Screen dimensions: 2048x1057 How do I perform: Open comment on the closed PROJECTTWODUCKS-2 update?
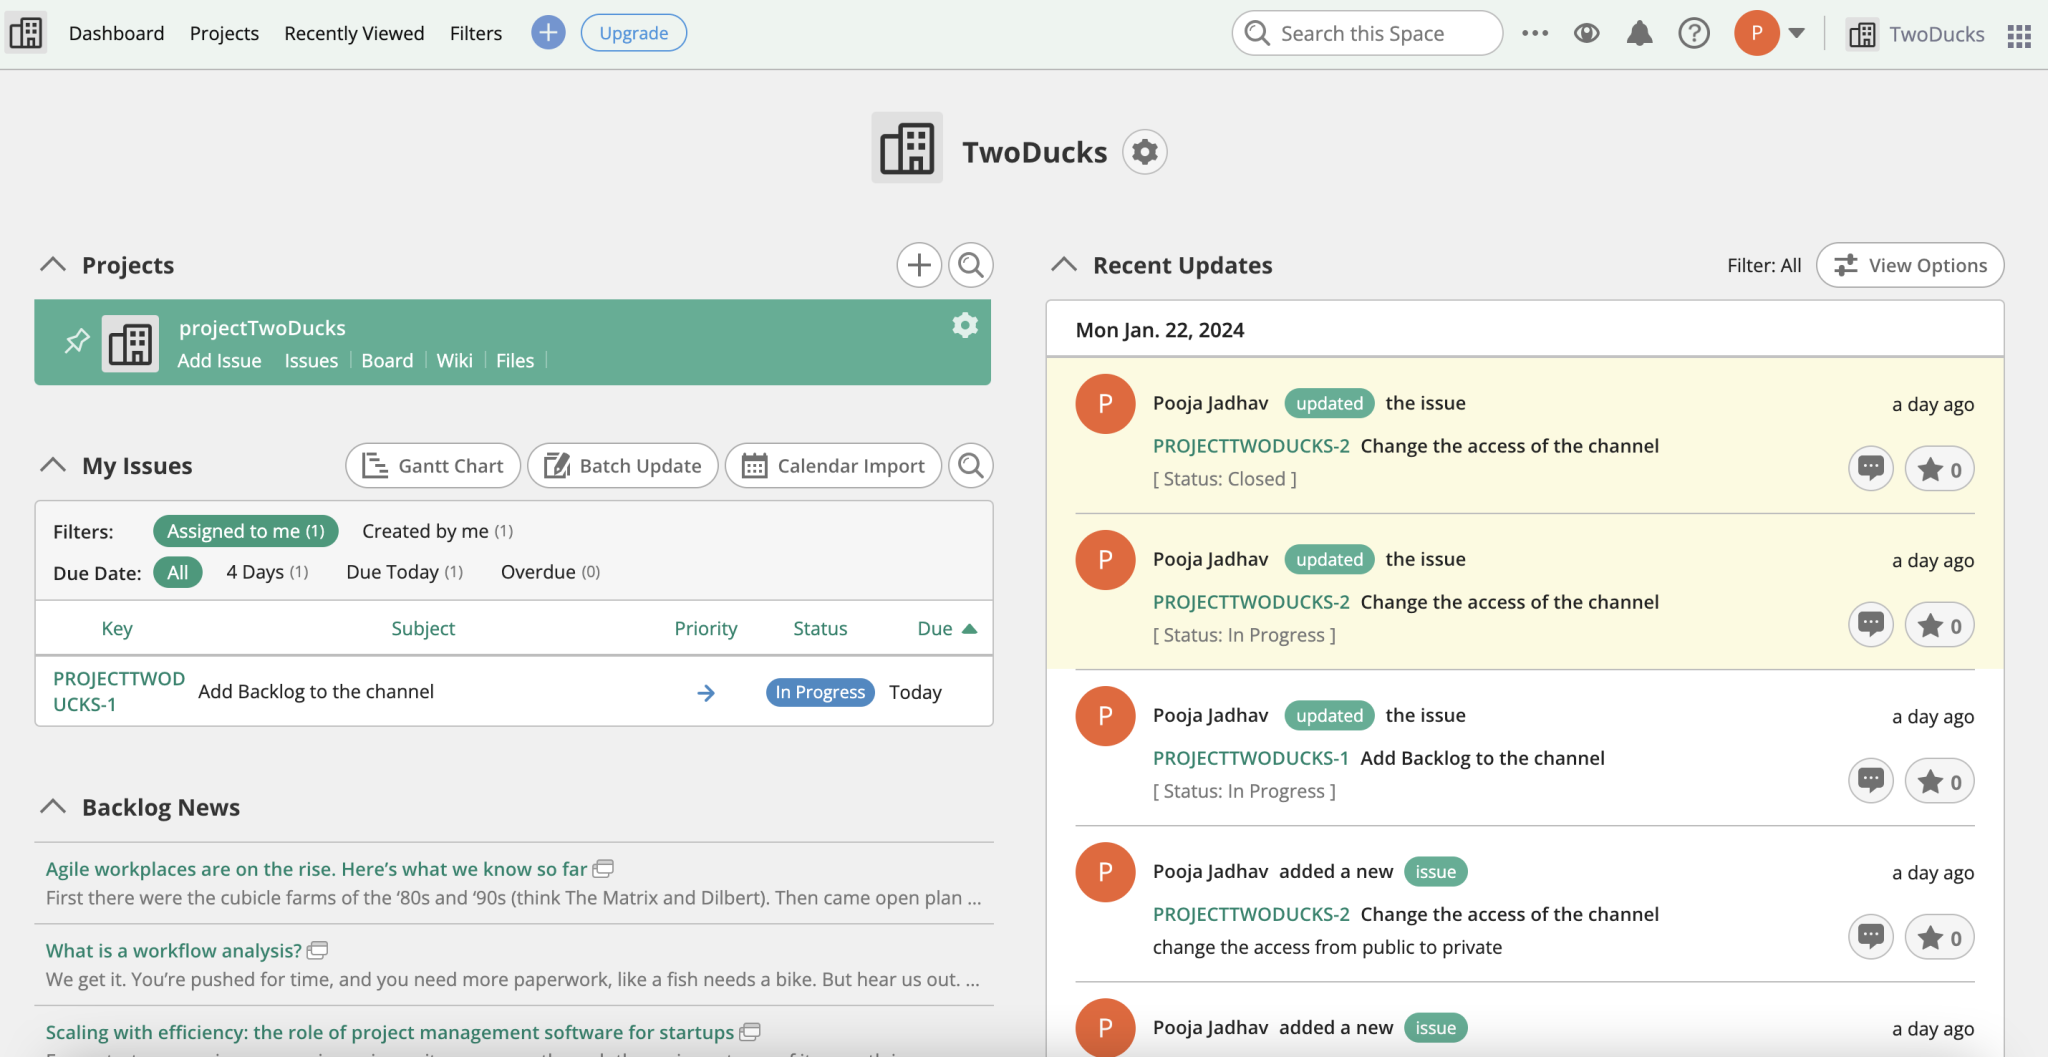1871,467
